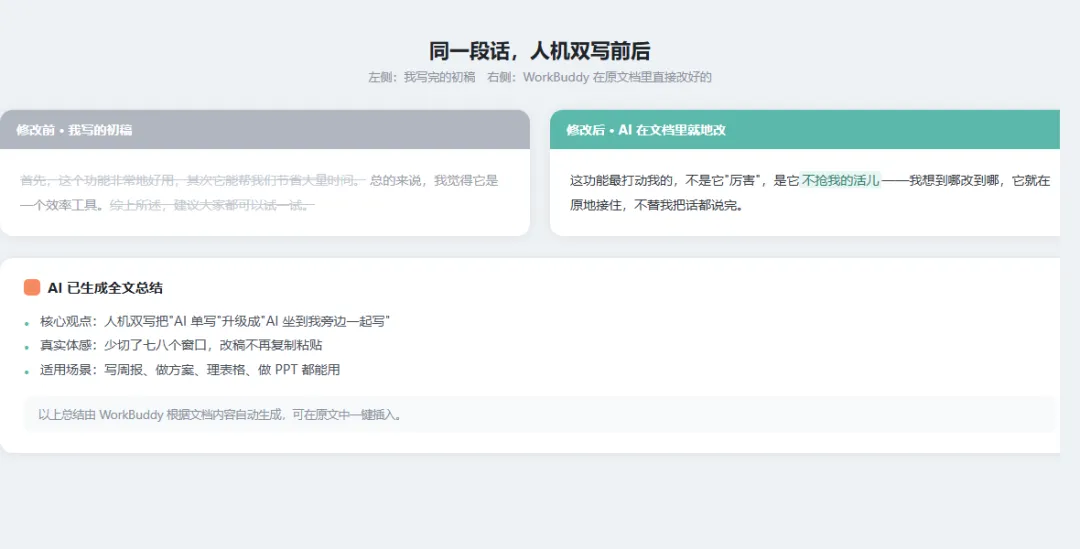The width and height of the screenshot is (1080, 549).
Task: Click the orange square icon beside AI 已生成全文总结
Action: point(32,287)
